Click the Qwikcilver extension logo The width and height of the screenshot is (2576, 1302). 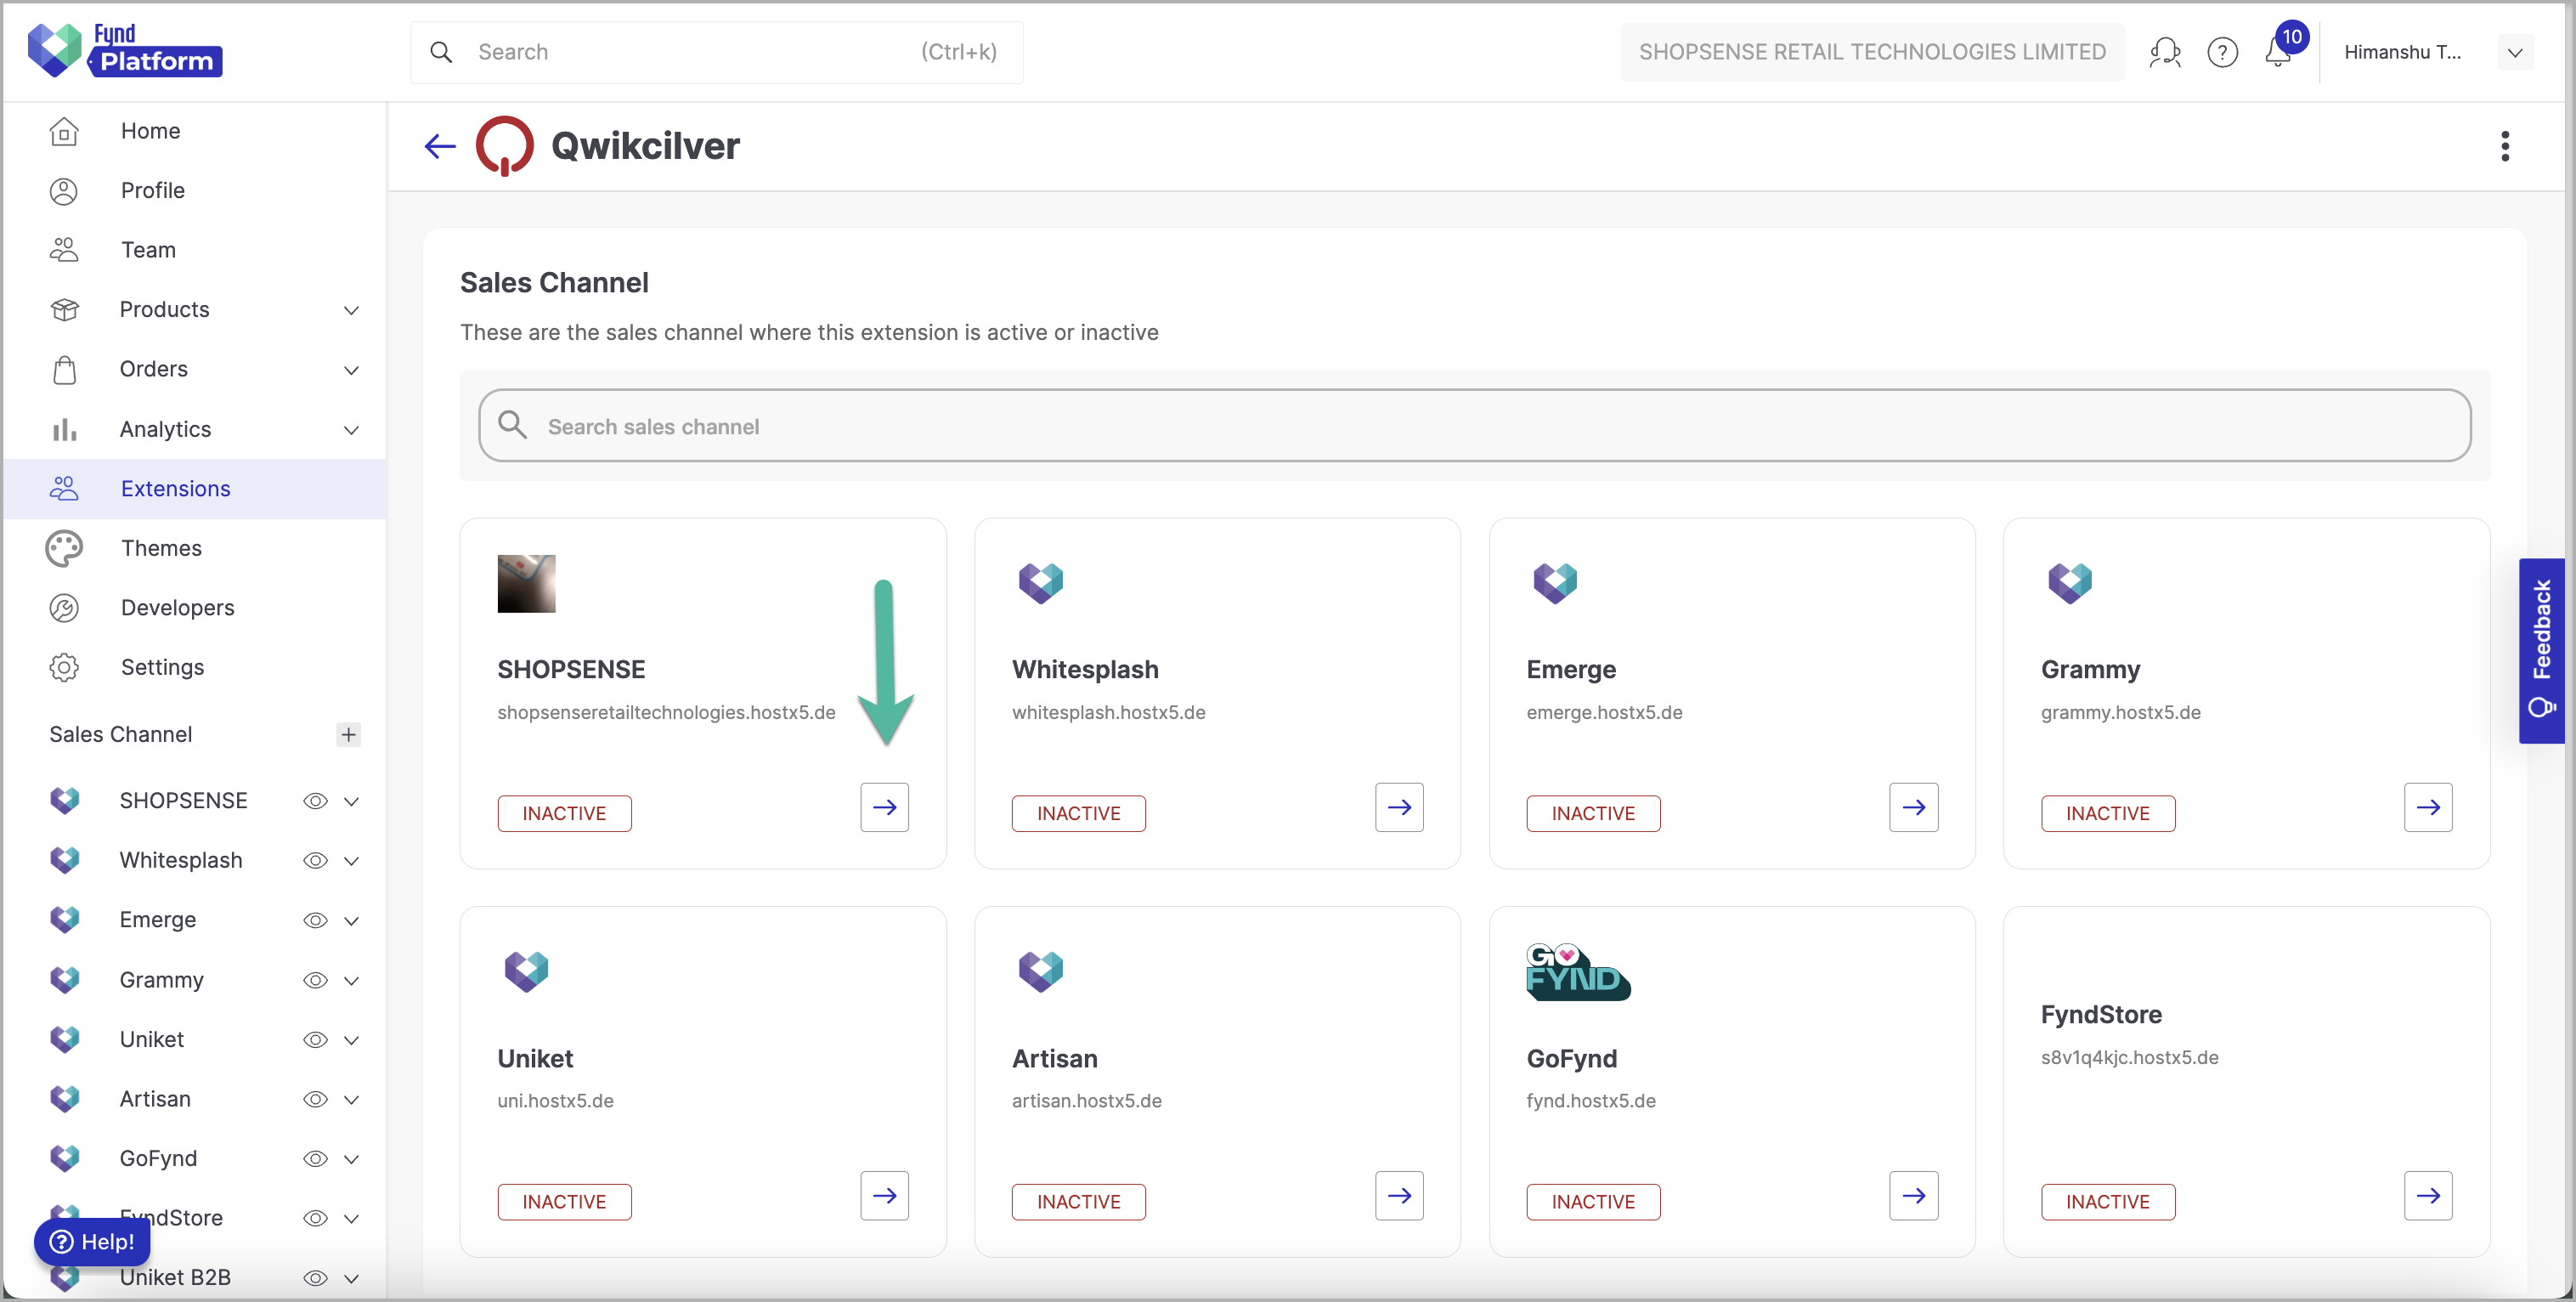pos(504,146)
